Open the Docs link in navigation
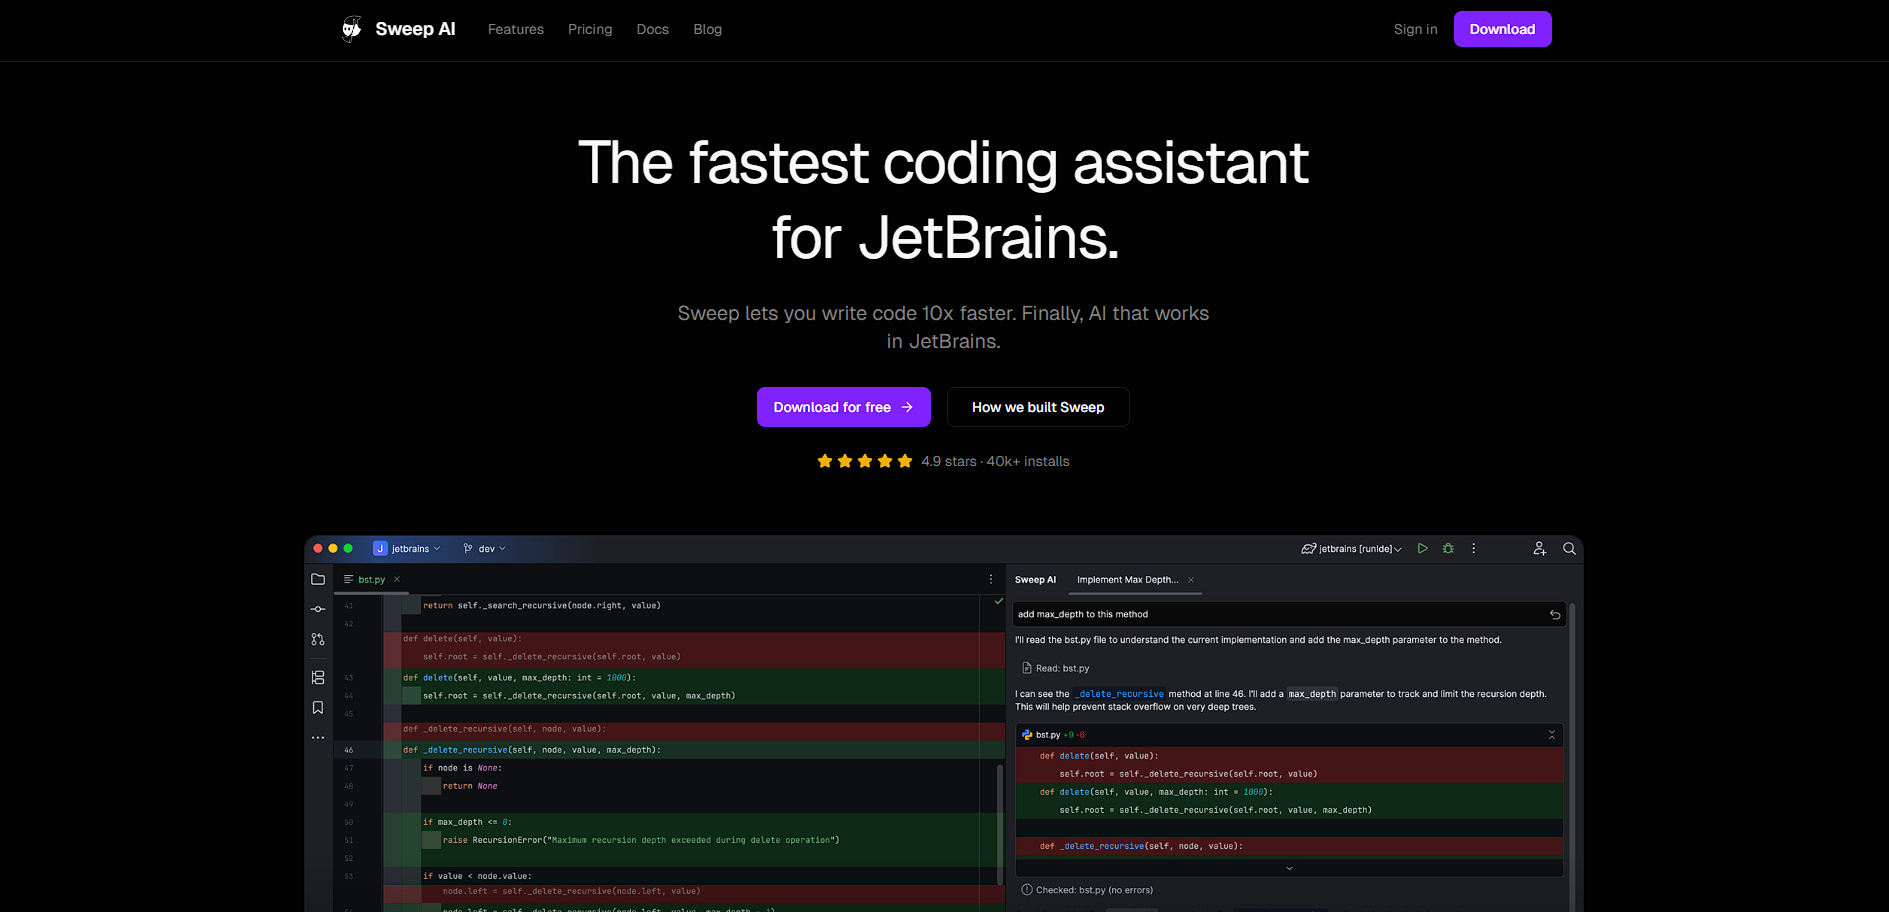 coord(653,29)
